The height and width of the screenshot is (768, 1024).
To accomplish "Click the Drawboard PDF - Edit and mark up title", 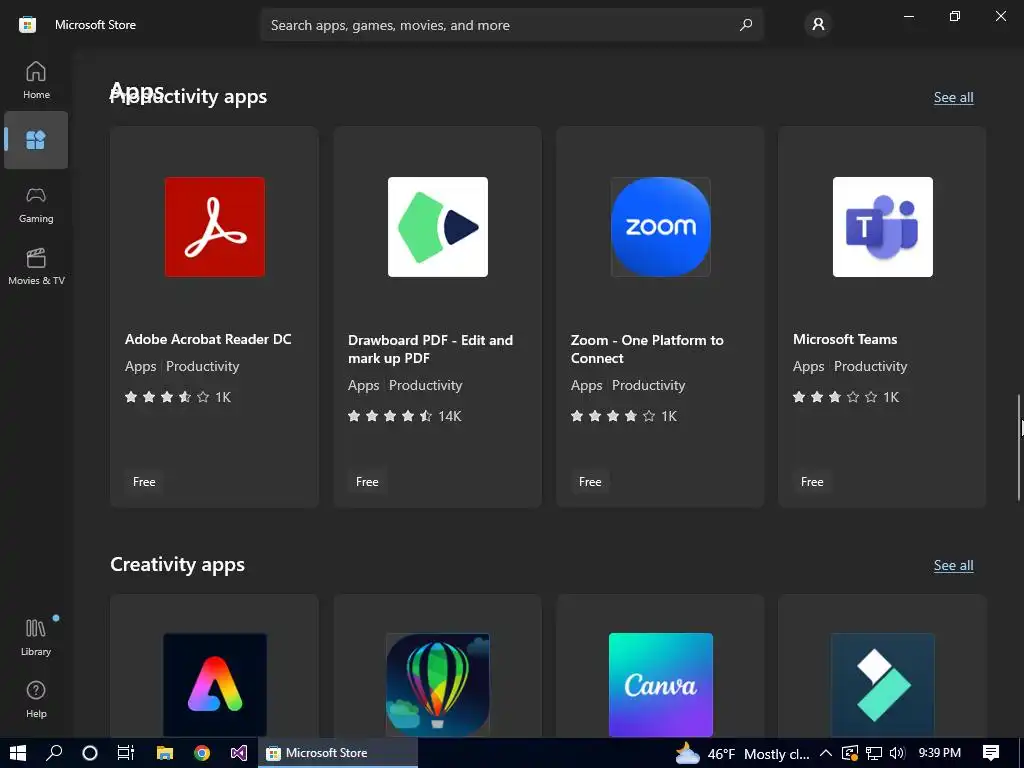I will click(430, 349).
